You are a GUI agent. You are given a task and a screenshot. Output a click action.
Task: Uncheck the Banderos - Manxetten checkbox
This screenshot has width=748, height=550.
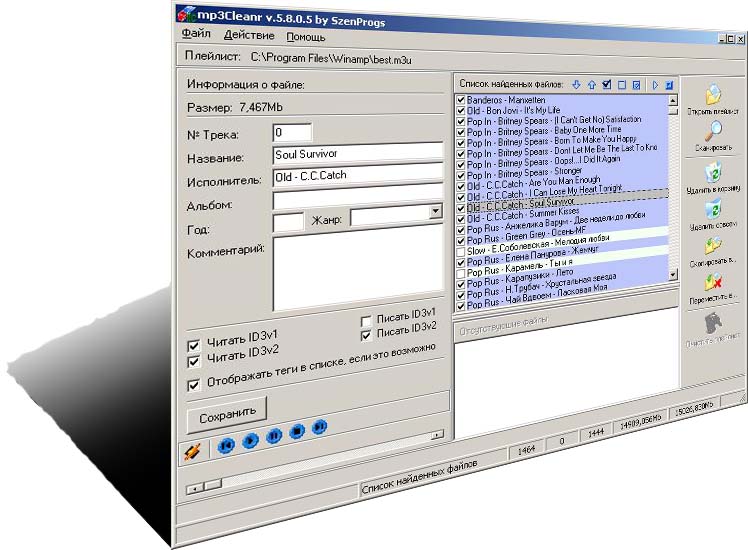(461, 100)
